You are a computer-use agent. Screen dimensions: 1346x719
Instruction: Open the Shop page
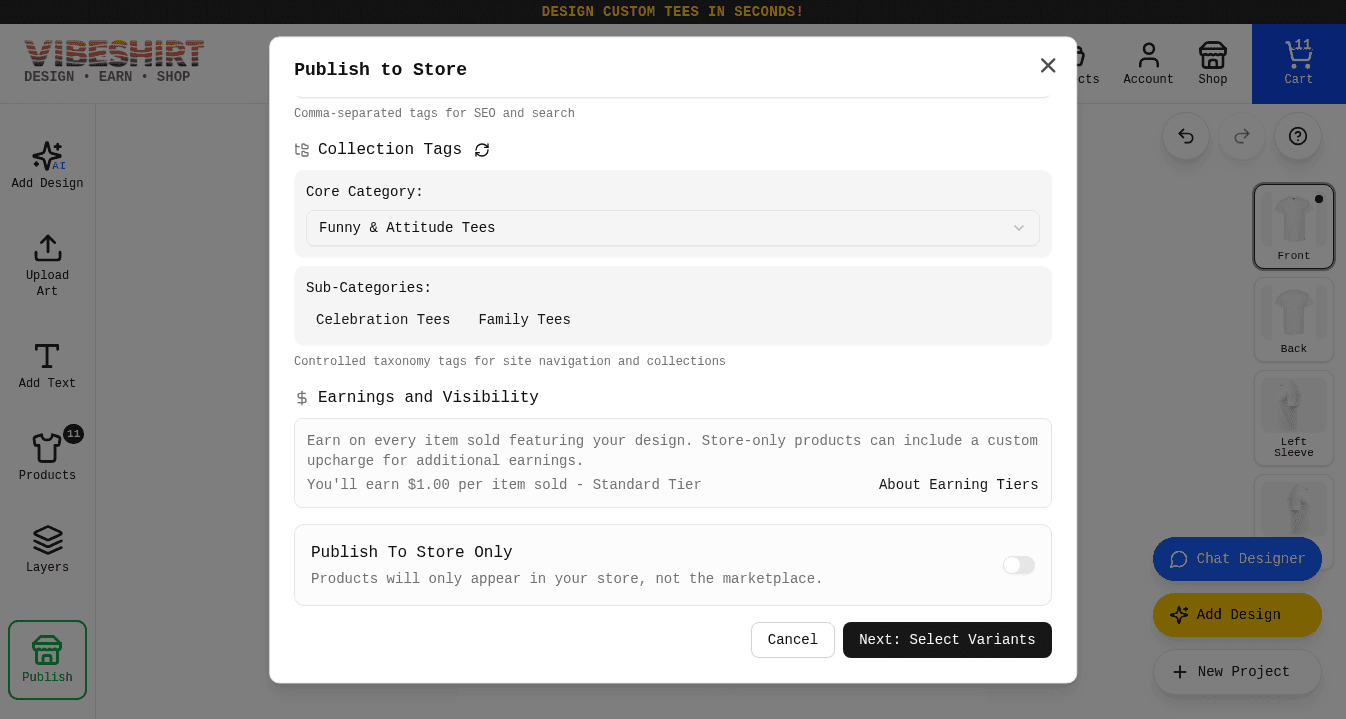[1213, 64]
